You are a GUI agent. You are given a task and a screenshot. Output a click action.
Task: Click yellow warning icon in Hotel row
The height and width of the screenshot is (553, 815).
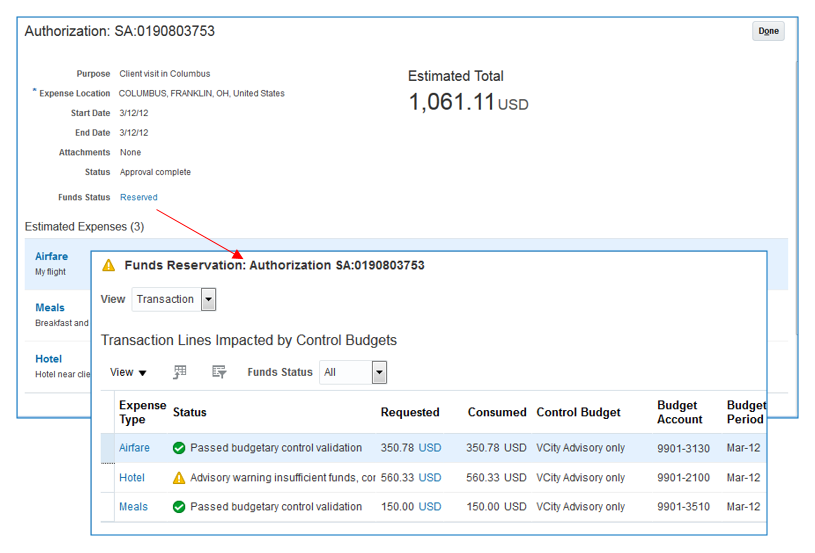(180, 478)
